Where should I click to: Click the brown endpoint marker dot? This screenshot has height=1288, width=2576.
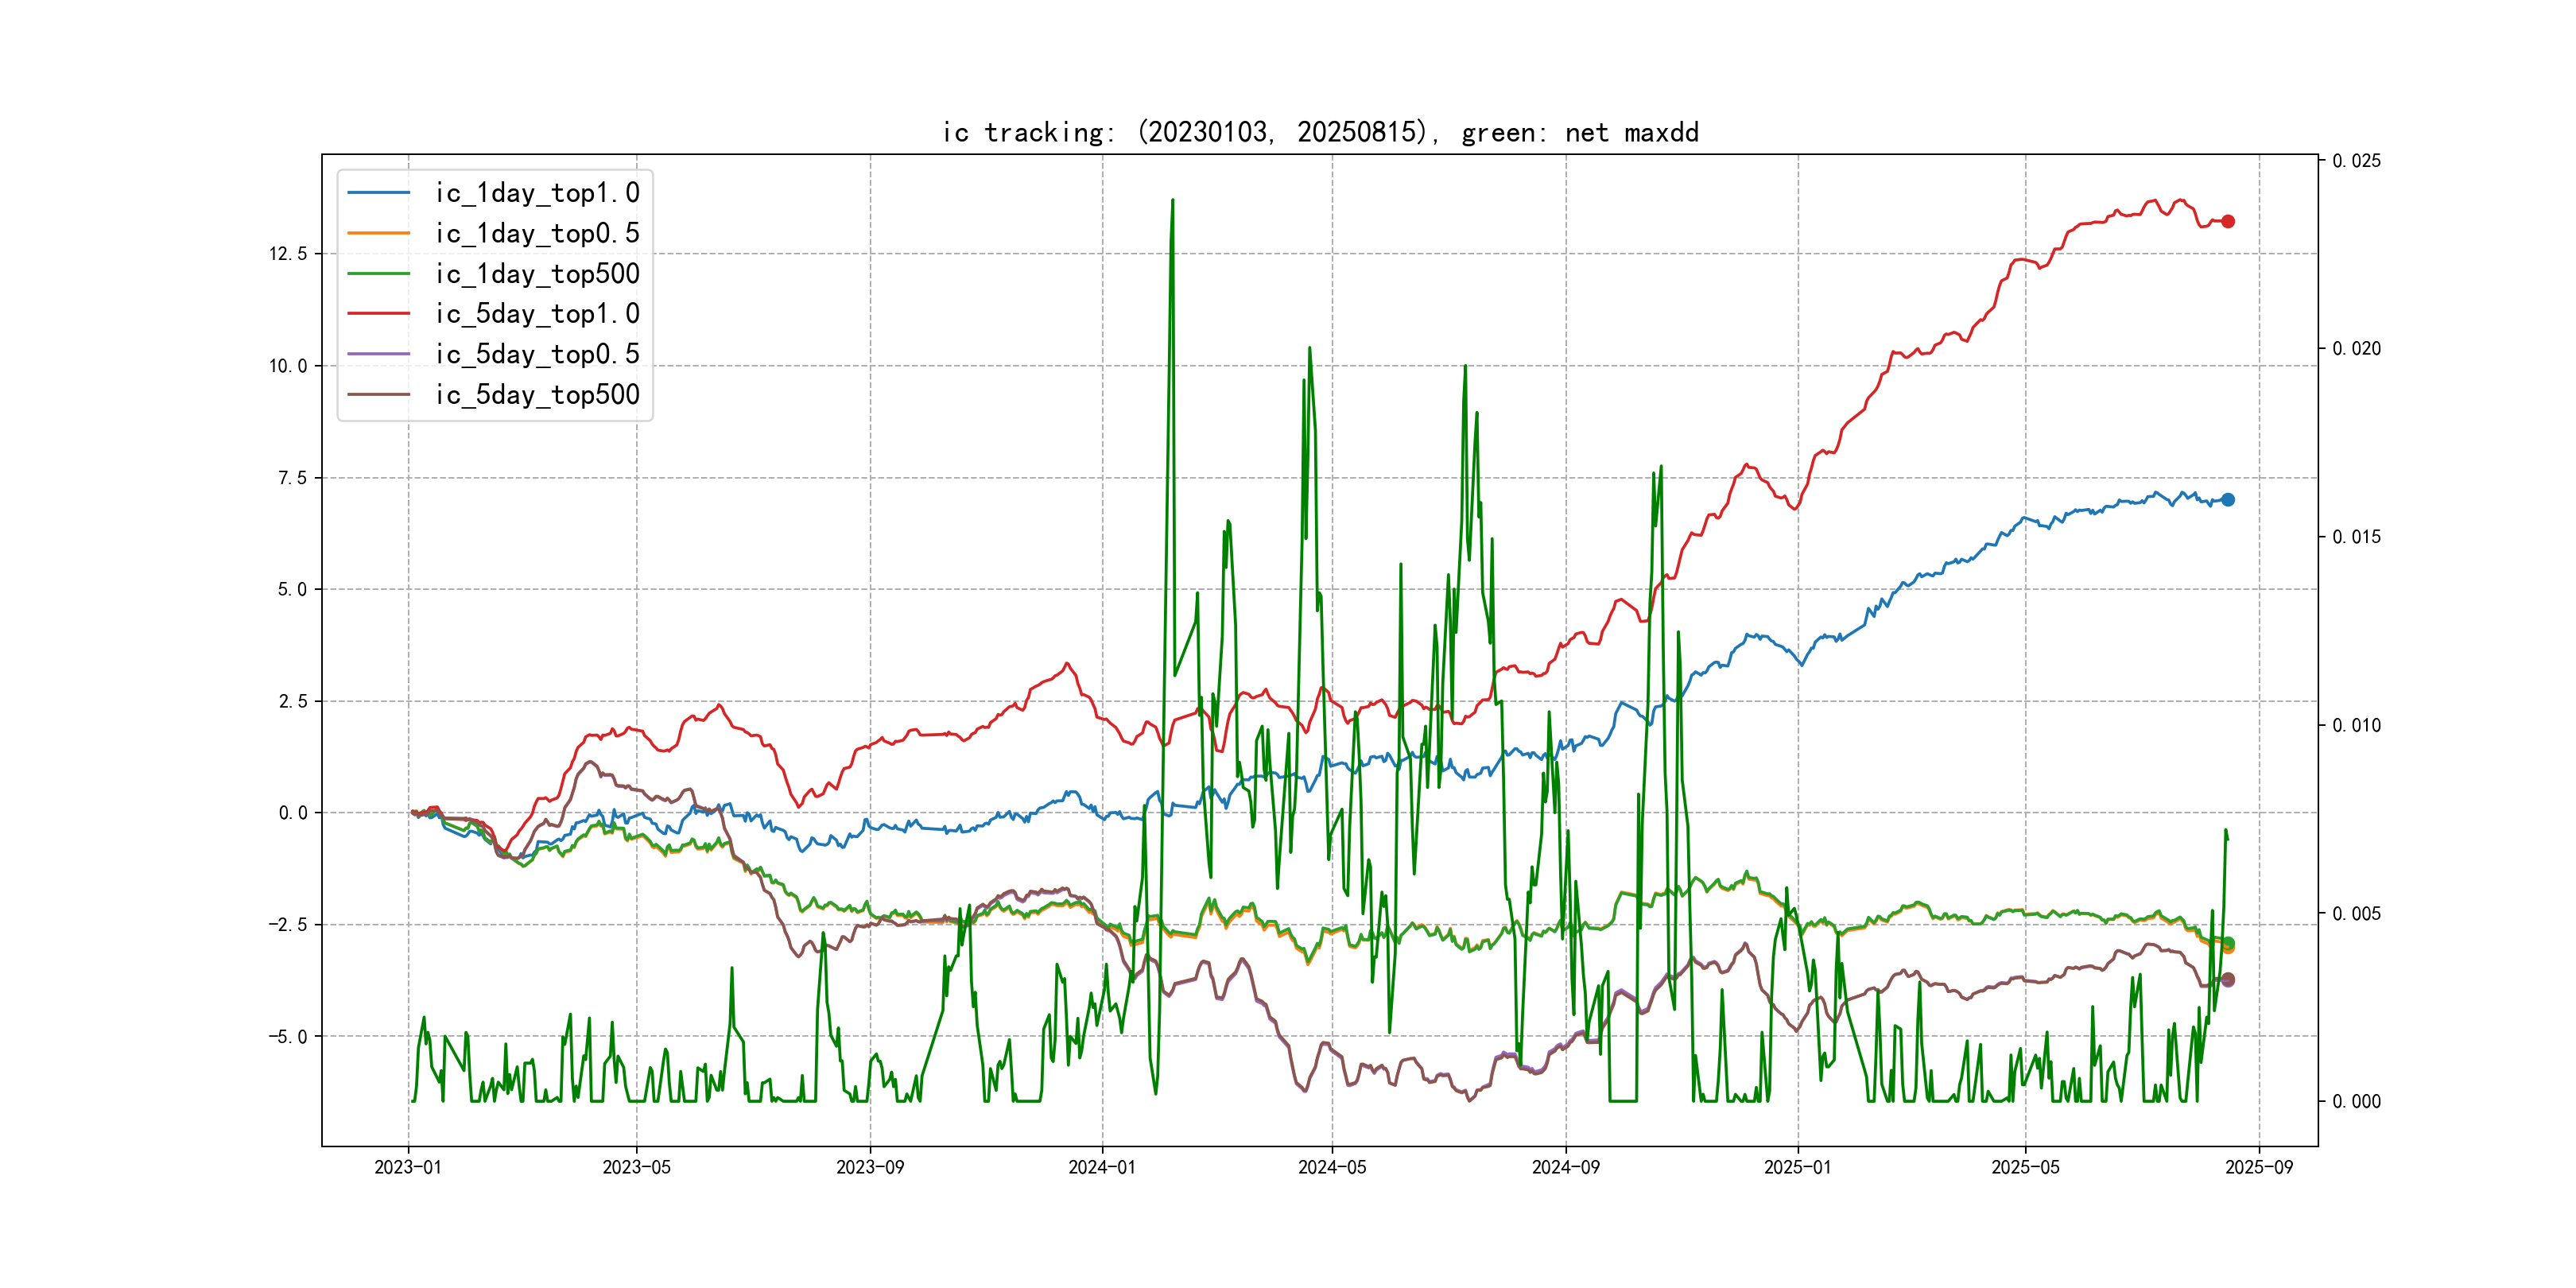click(2228, 979)
